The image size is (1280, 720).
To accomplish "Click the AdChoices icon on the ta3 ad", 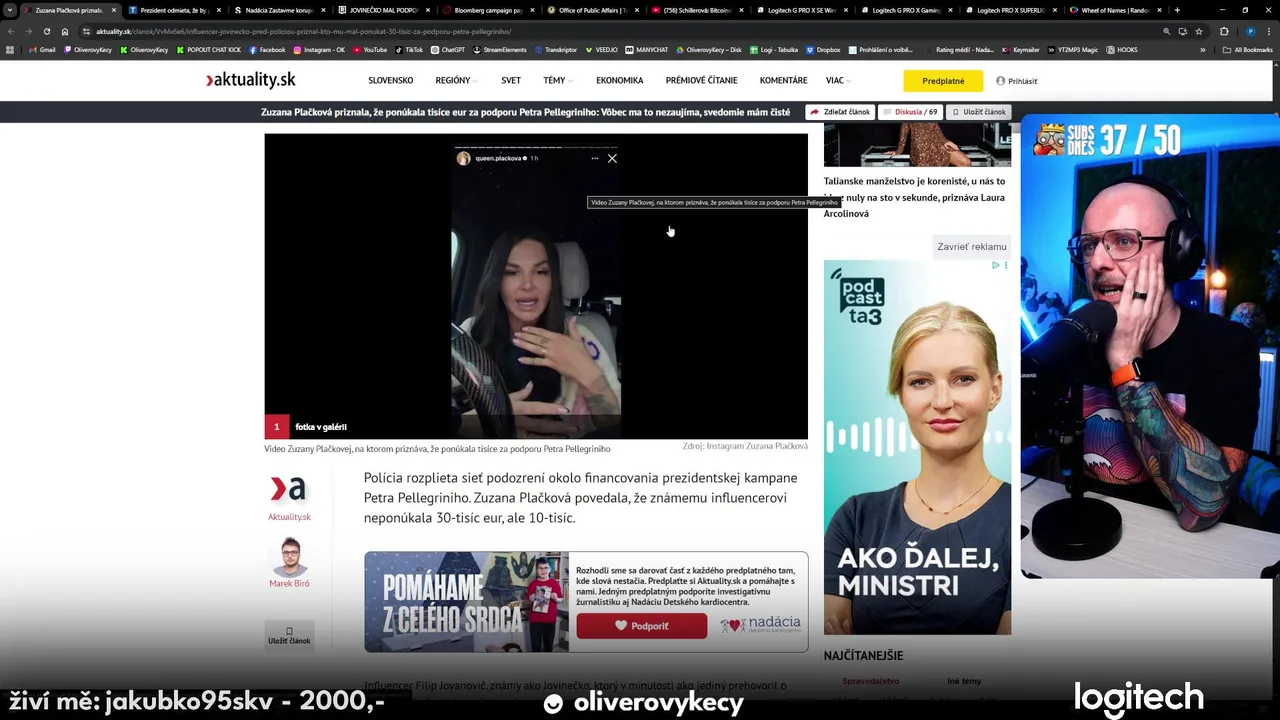I will pos(996,265).
